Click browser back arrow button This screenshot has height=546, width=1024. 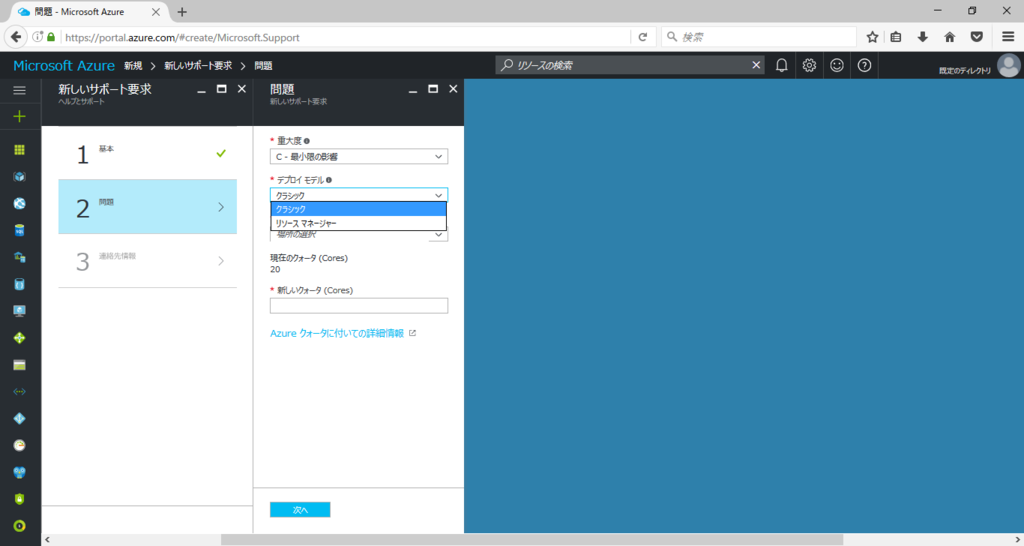point(16,37)
